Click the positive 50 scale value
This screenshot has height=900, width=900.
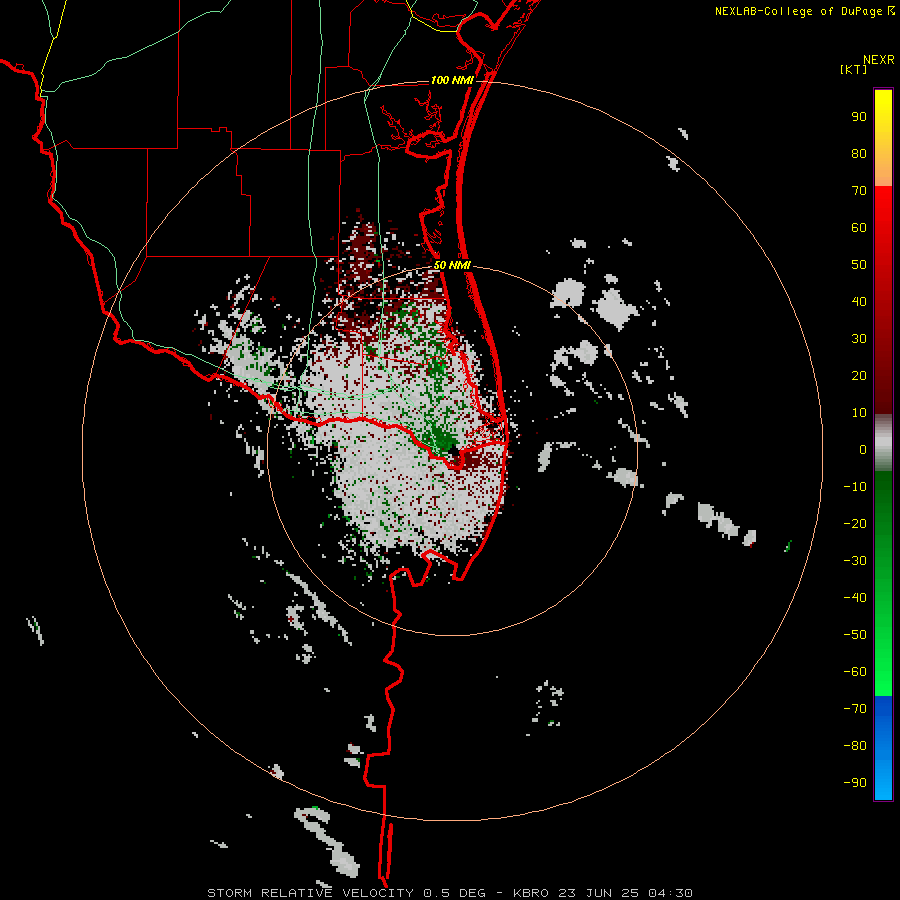(859, 265)
